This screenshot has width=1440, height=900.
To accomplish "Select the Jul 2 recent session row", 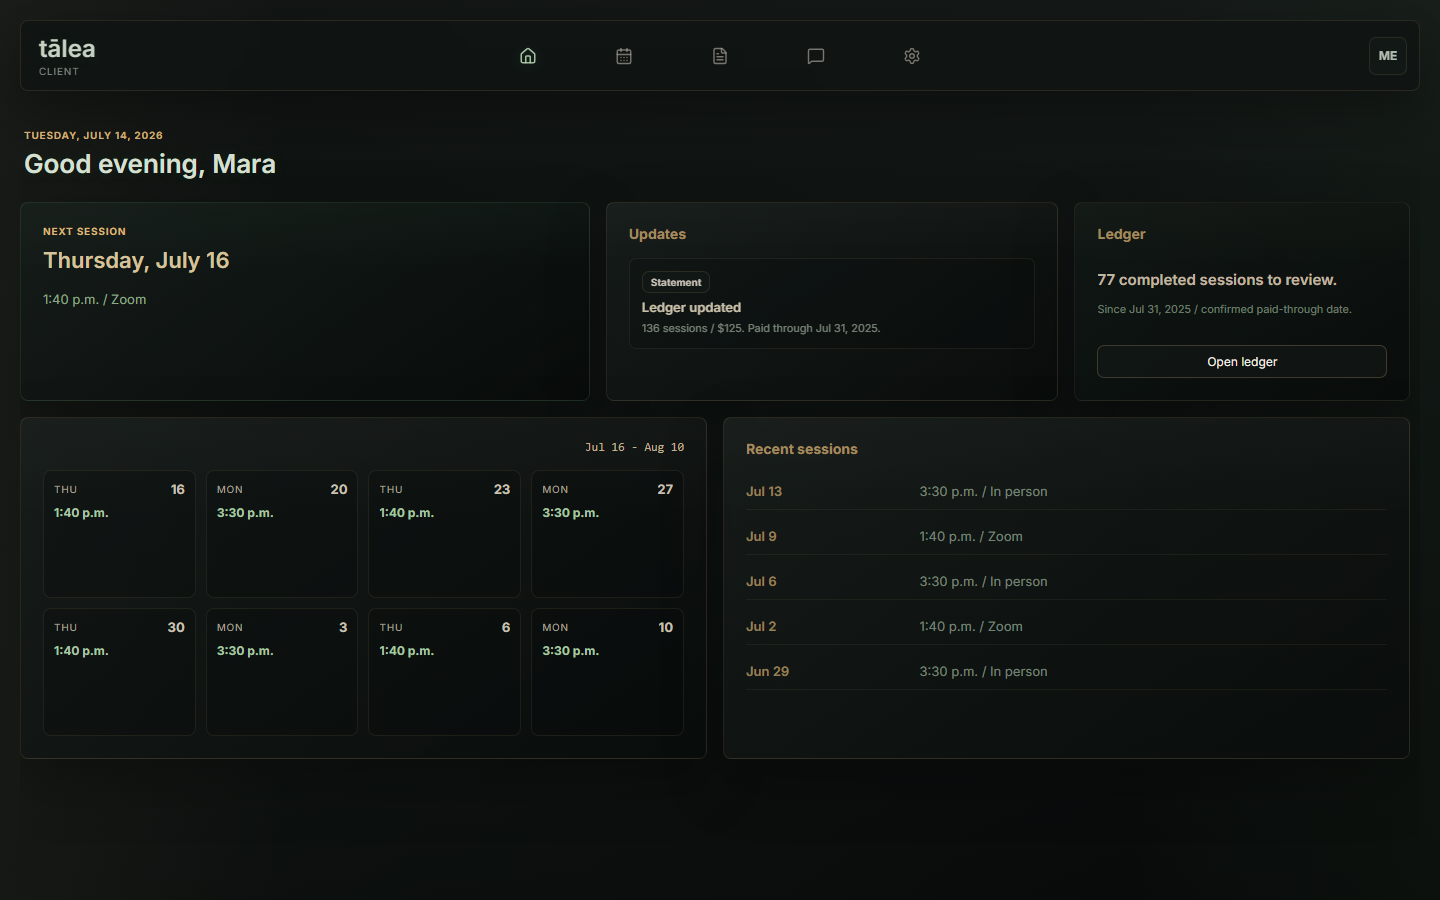I will (1067, 626).
